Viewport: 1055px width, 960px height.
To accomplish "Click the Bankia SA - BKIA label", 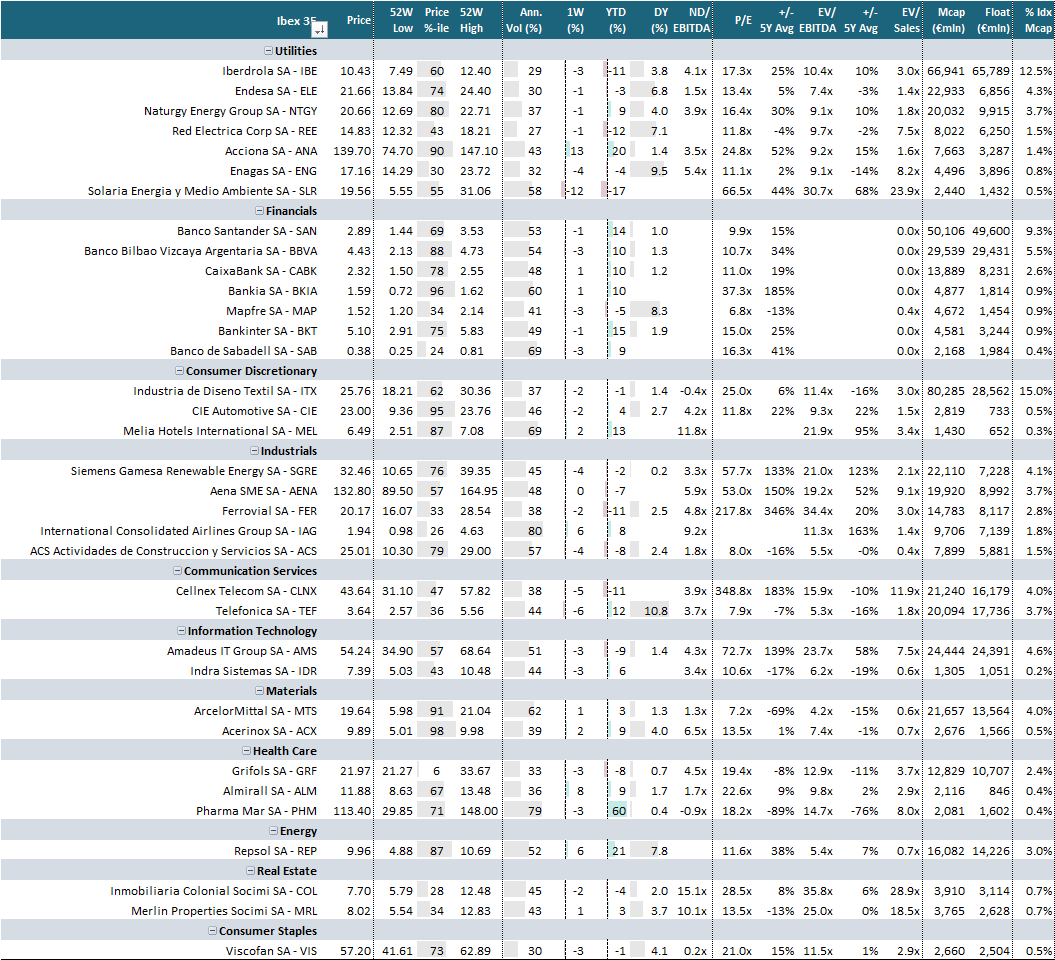I will (272, 291).
